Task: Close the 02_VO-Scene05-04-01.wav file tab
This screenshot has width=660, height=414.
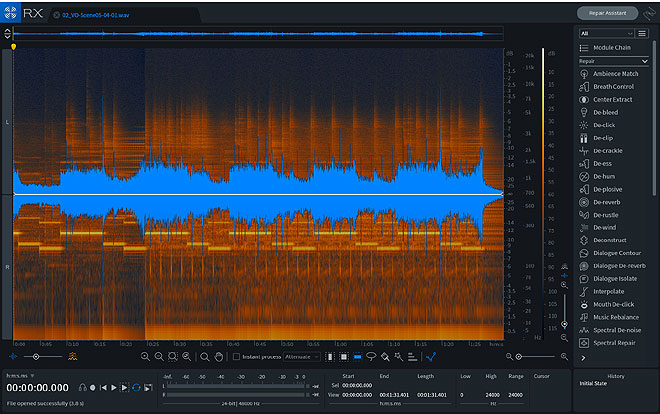Action: (56, 15)
